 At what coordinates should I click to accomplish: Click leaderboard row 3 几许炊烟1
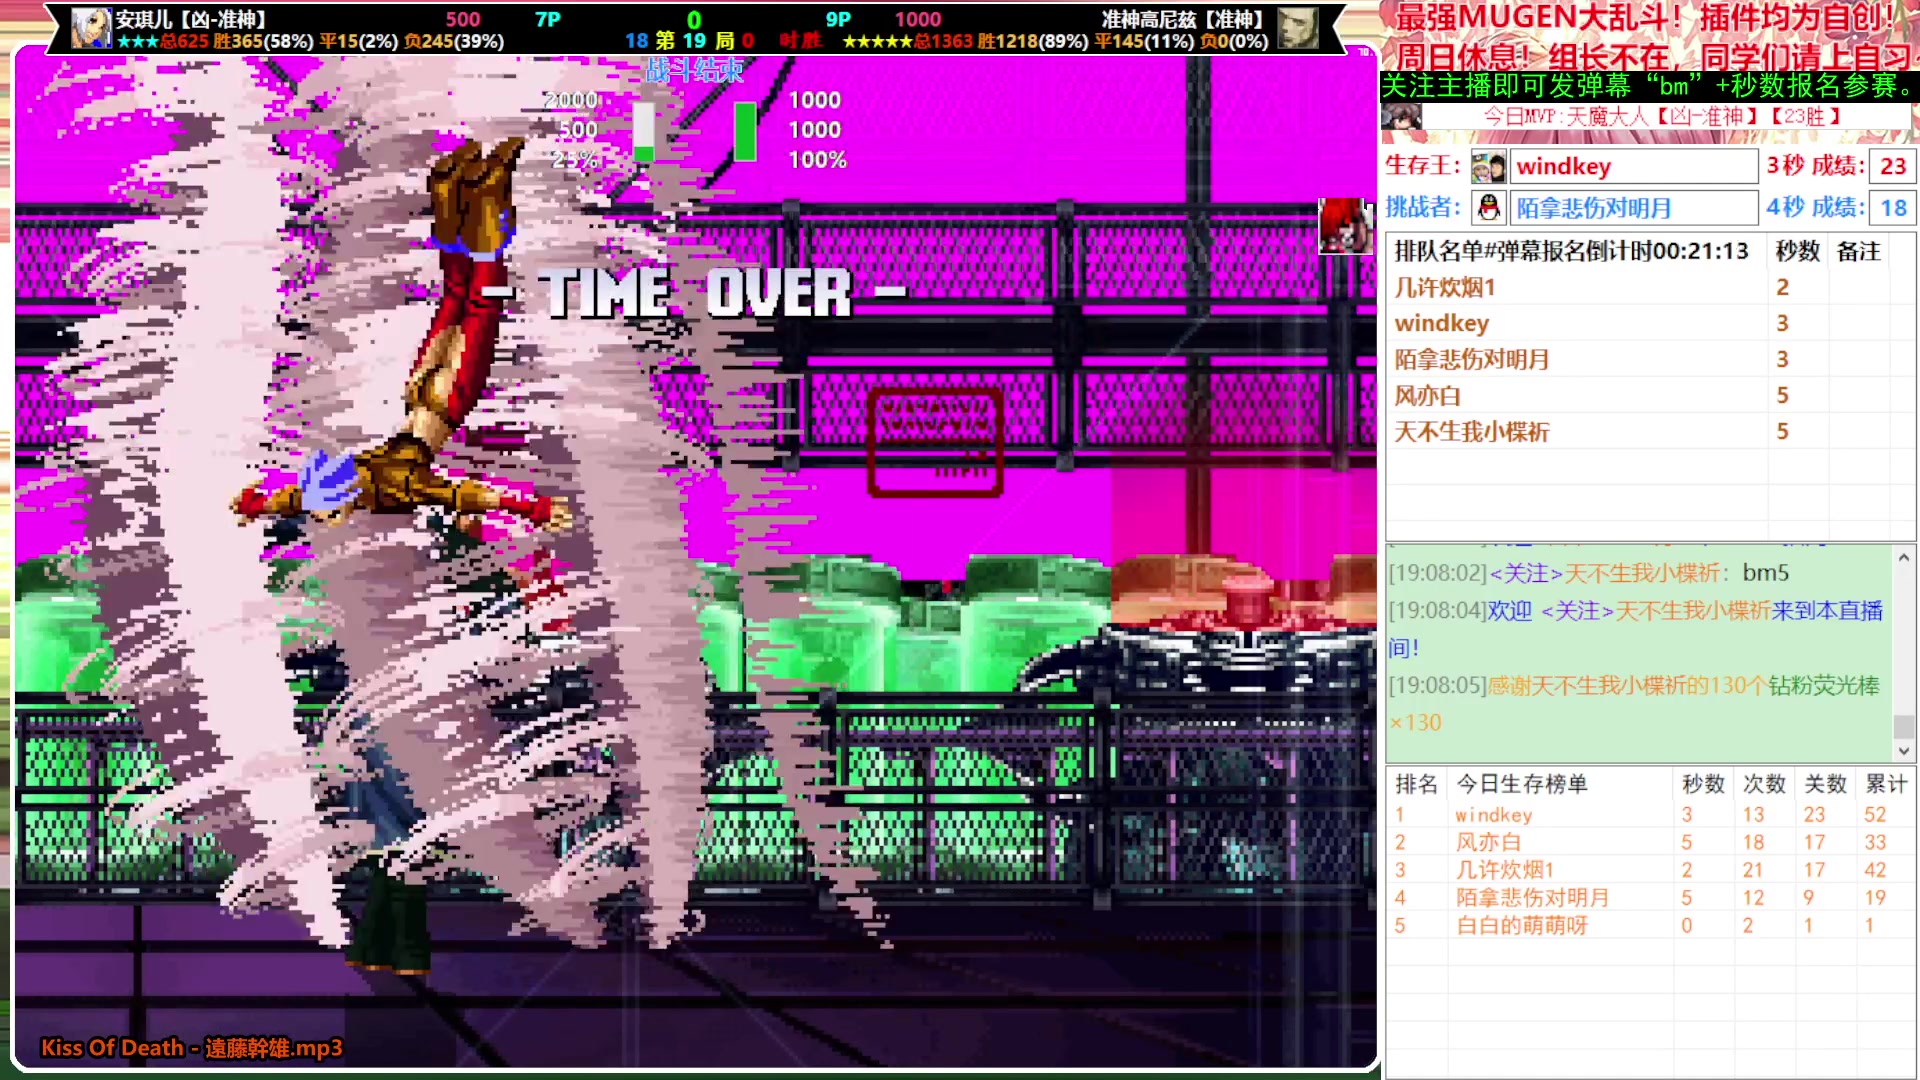tap(1650, 870)
